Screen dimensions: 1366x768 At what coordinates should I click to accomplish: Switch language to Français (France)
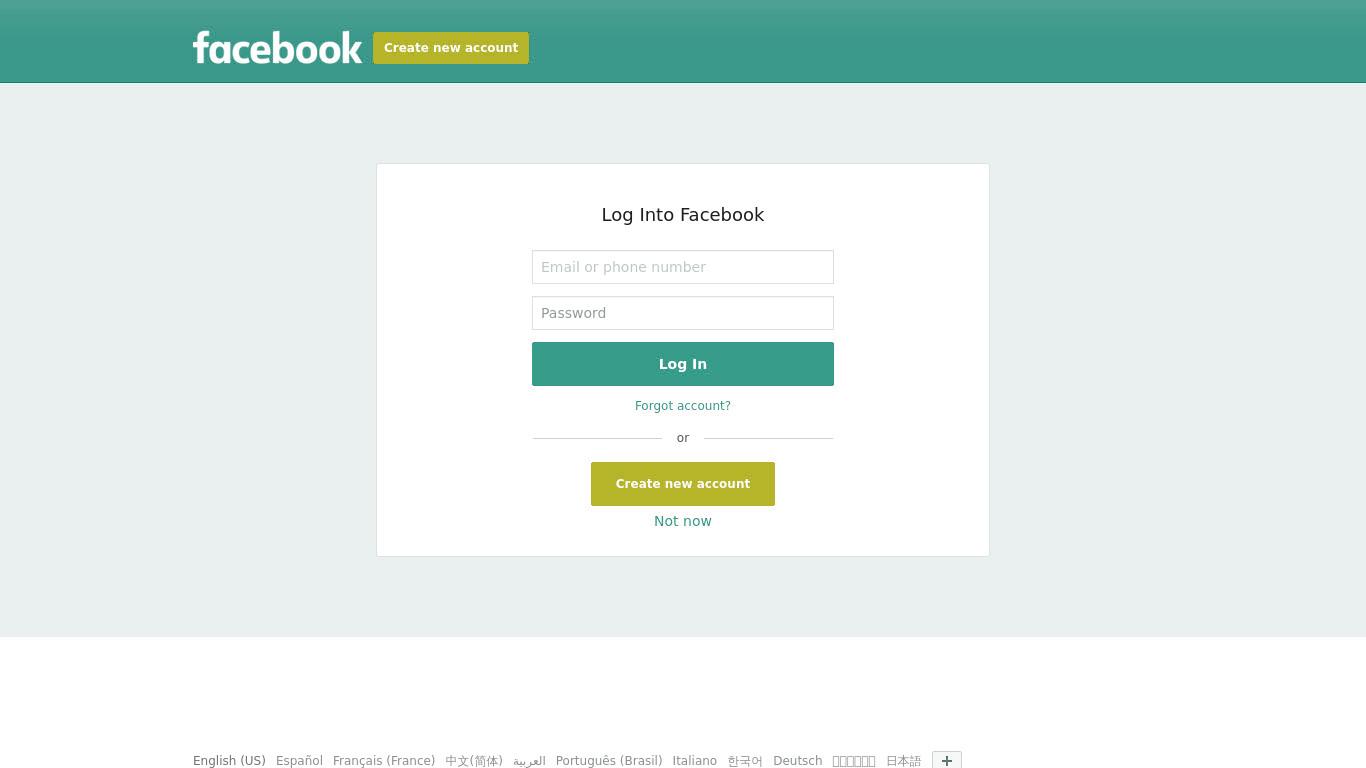point(384,761)
